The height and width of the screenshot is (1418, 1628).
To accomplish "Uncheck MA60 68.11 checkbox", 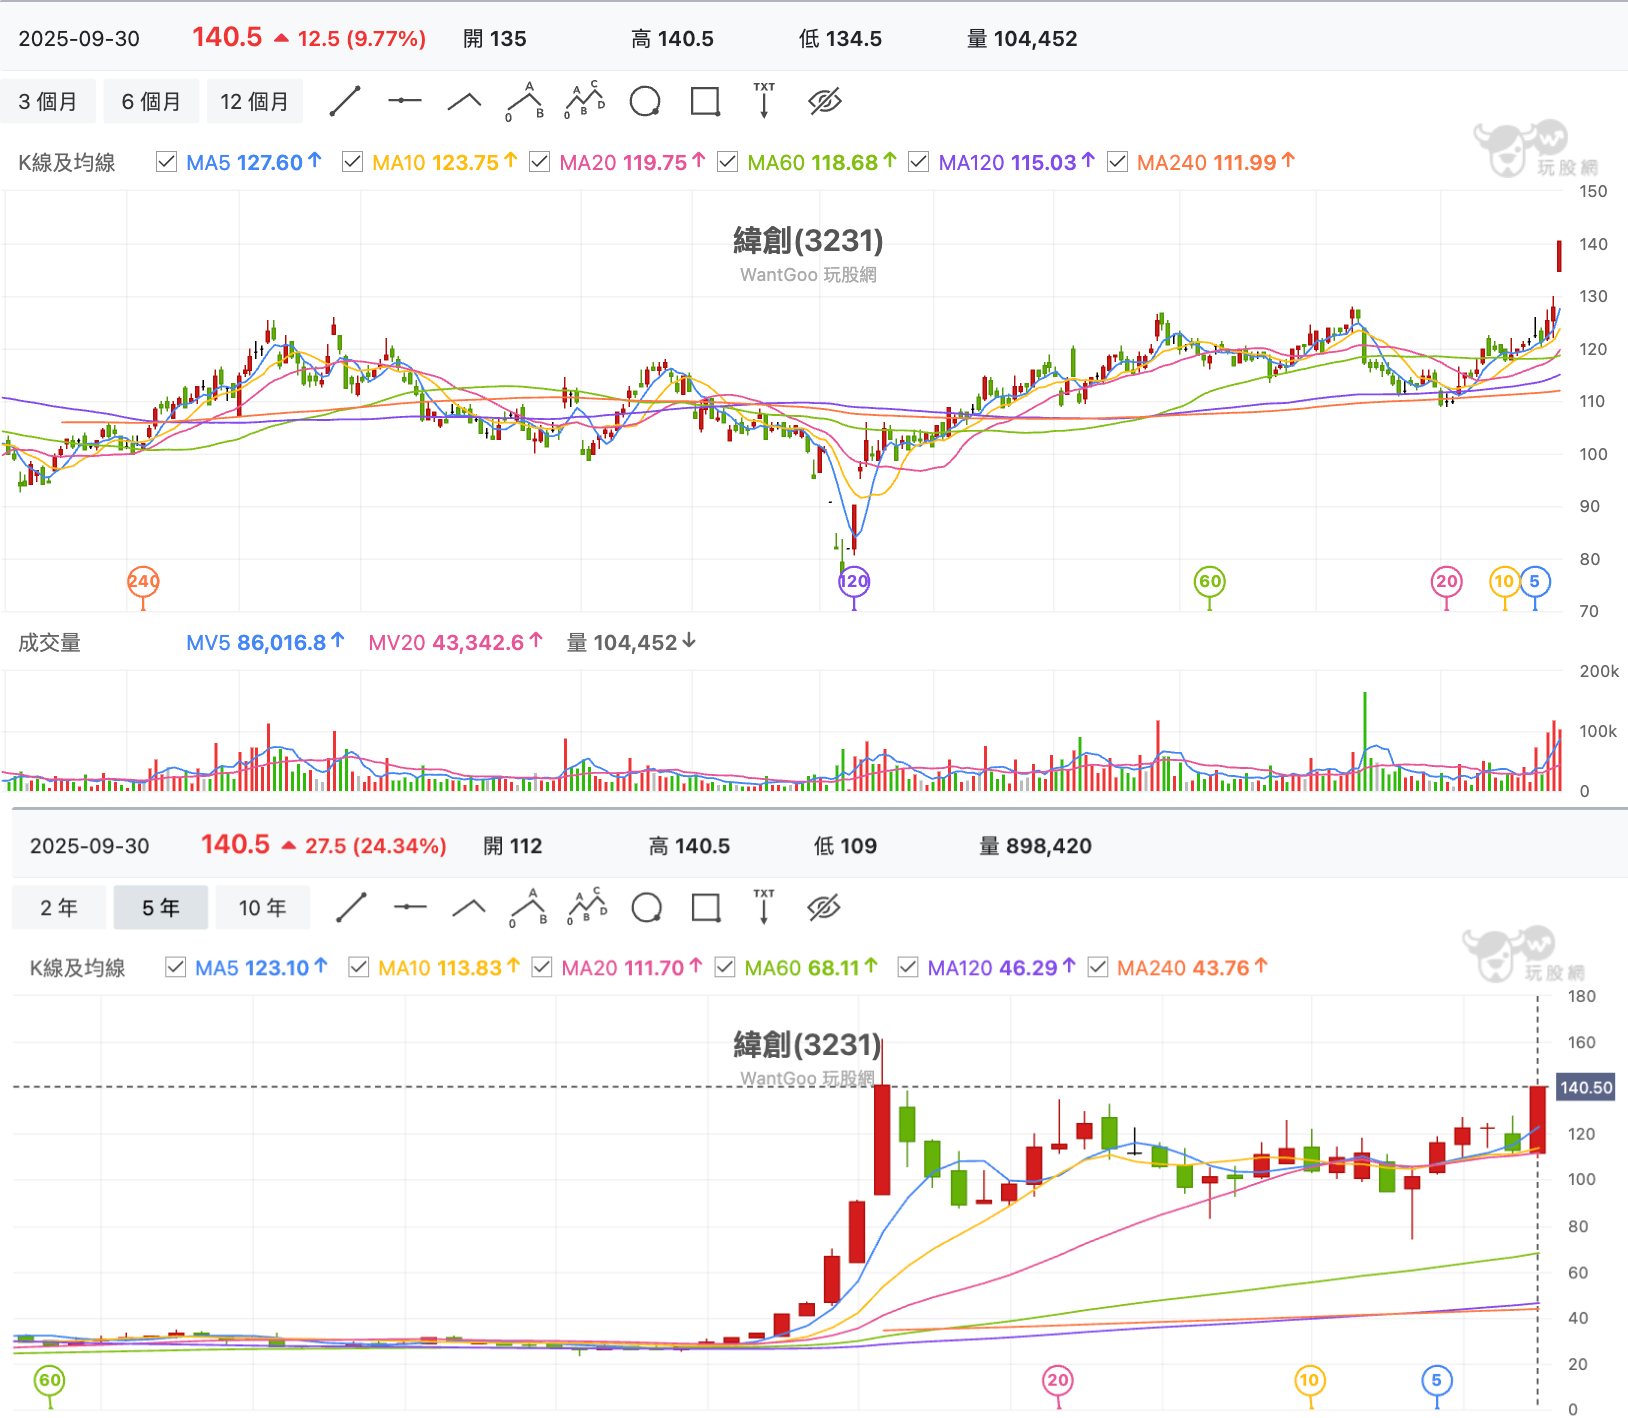I will (x=725, y=967).
